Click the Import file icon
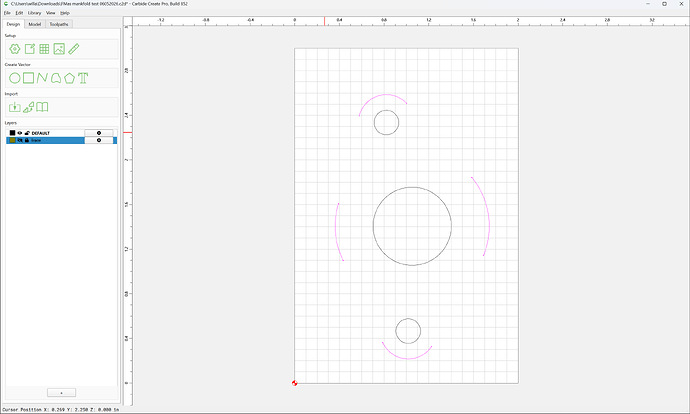Screen dimensions: 690x414 pyautogui.click(x=15, y=107)
